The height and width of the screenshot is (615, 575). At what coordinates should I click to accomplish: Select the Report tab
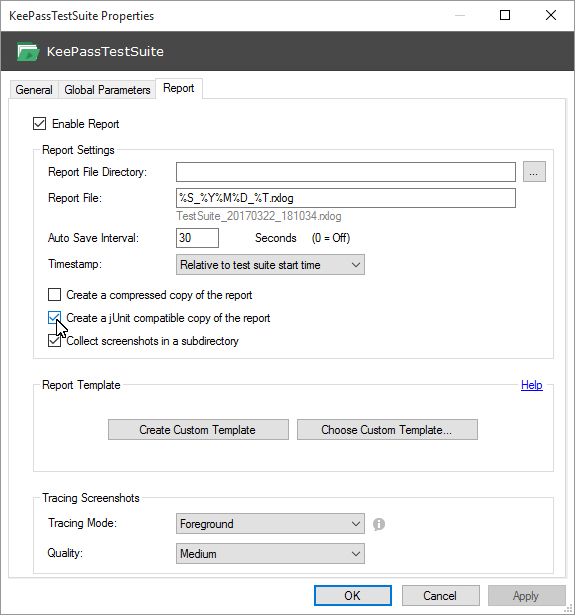point(179,88)
